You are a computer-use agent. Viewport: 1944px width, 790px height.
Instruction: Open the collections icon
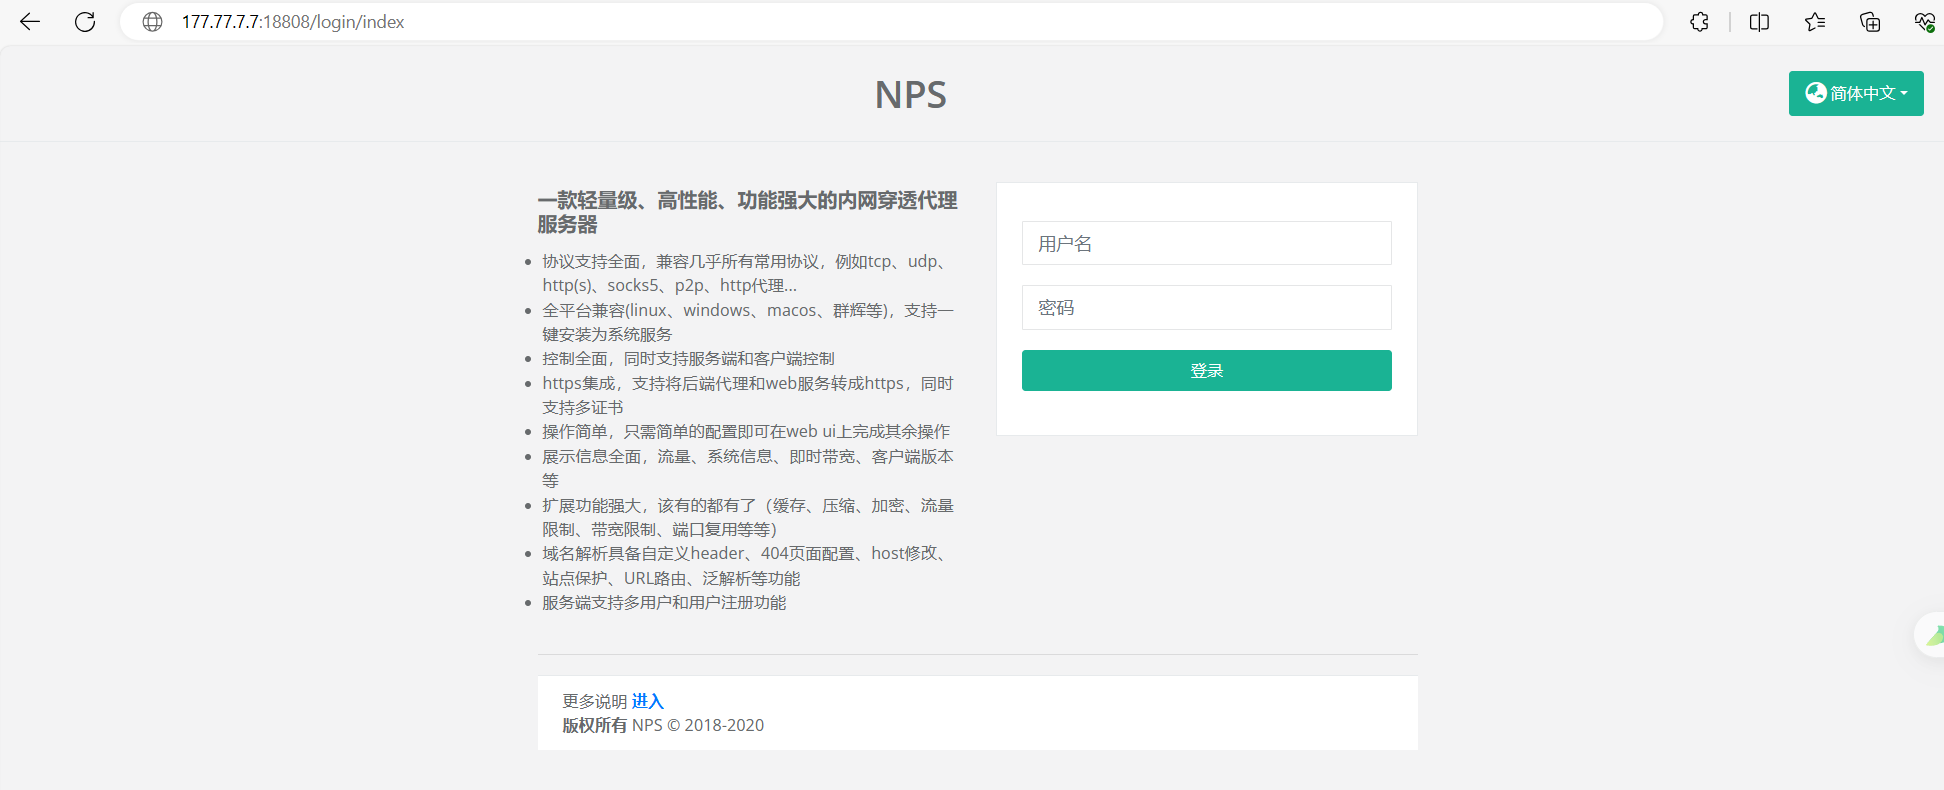click(1870, 22)
